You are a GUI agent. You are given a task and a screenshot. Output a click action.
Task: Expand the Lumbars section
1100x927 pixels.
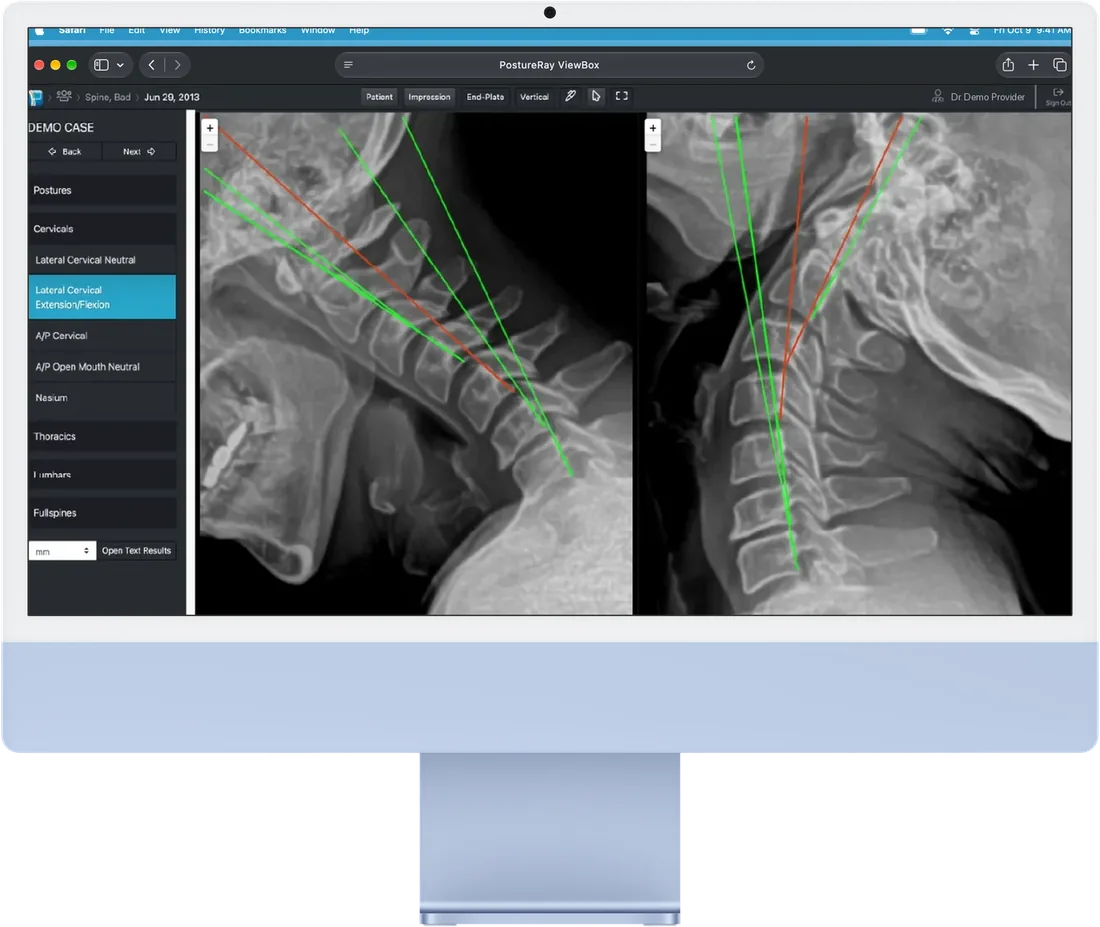click(102, 474)
